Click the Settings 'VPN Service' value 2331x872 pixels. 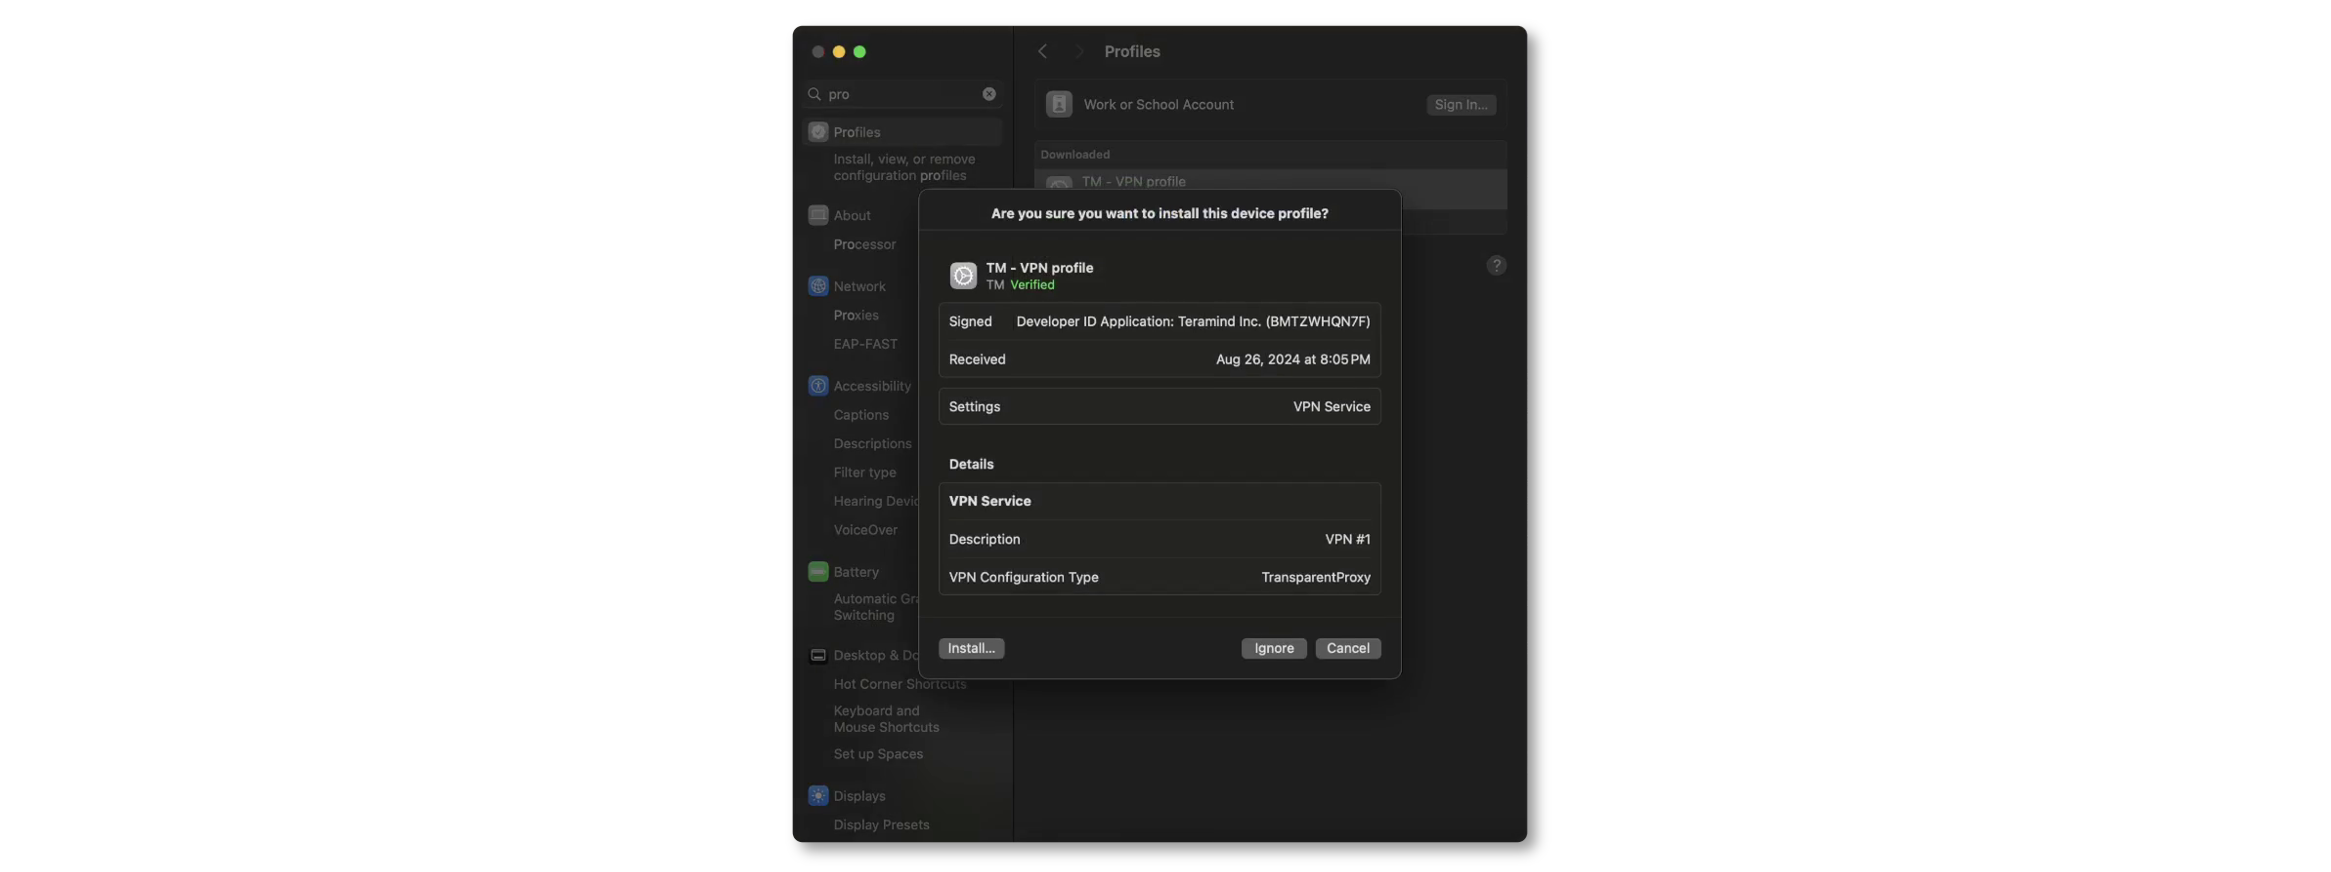[x=1331, y=407]
